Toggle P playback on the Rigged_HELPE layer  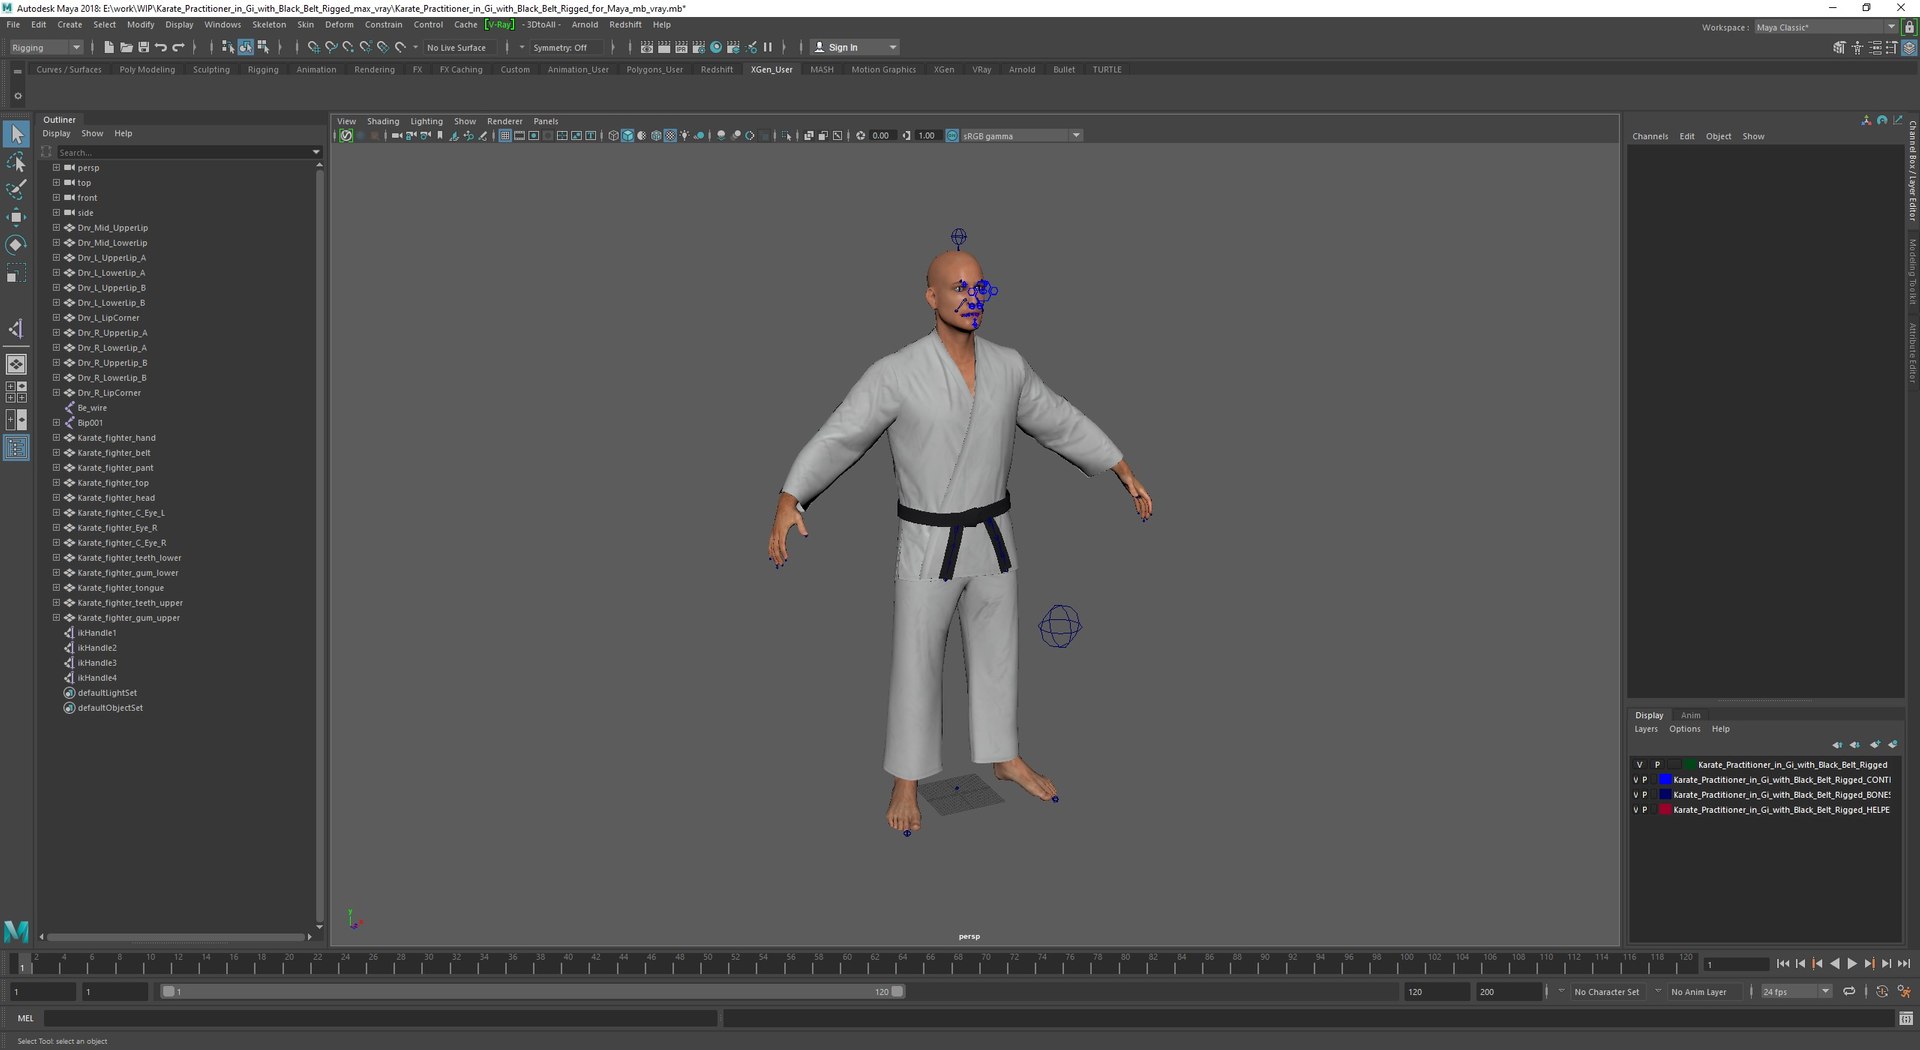point(1645,810)
